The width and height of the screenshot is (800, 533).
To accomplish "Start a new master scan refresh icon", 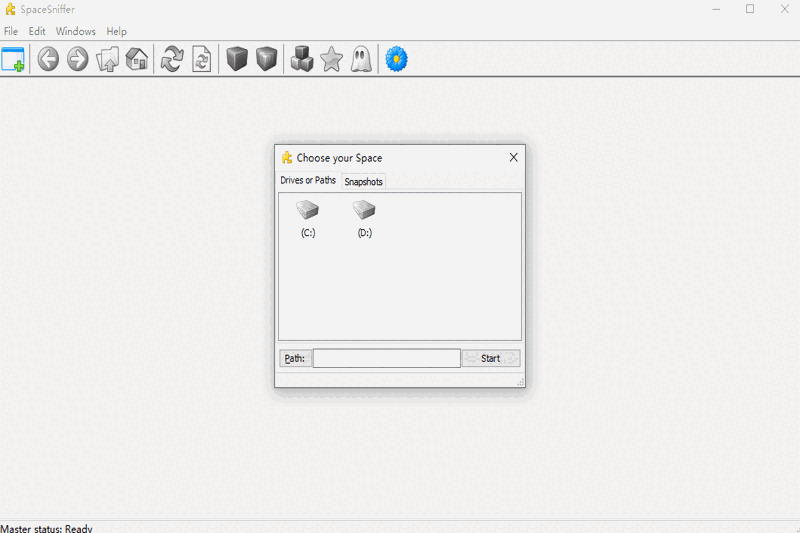I will (172, 59).
